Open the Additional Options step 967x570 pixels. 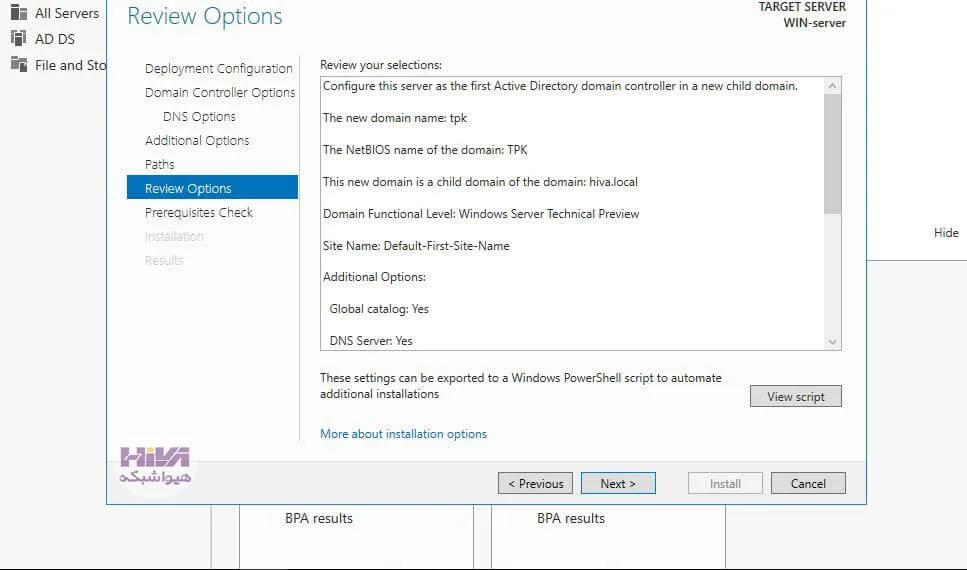click(x=197, y=141)
